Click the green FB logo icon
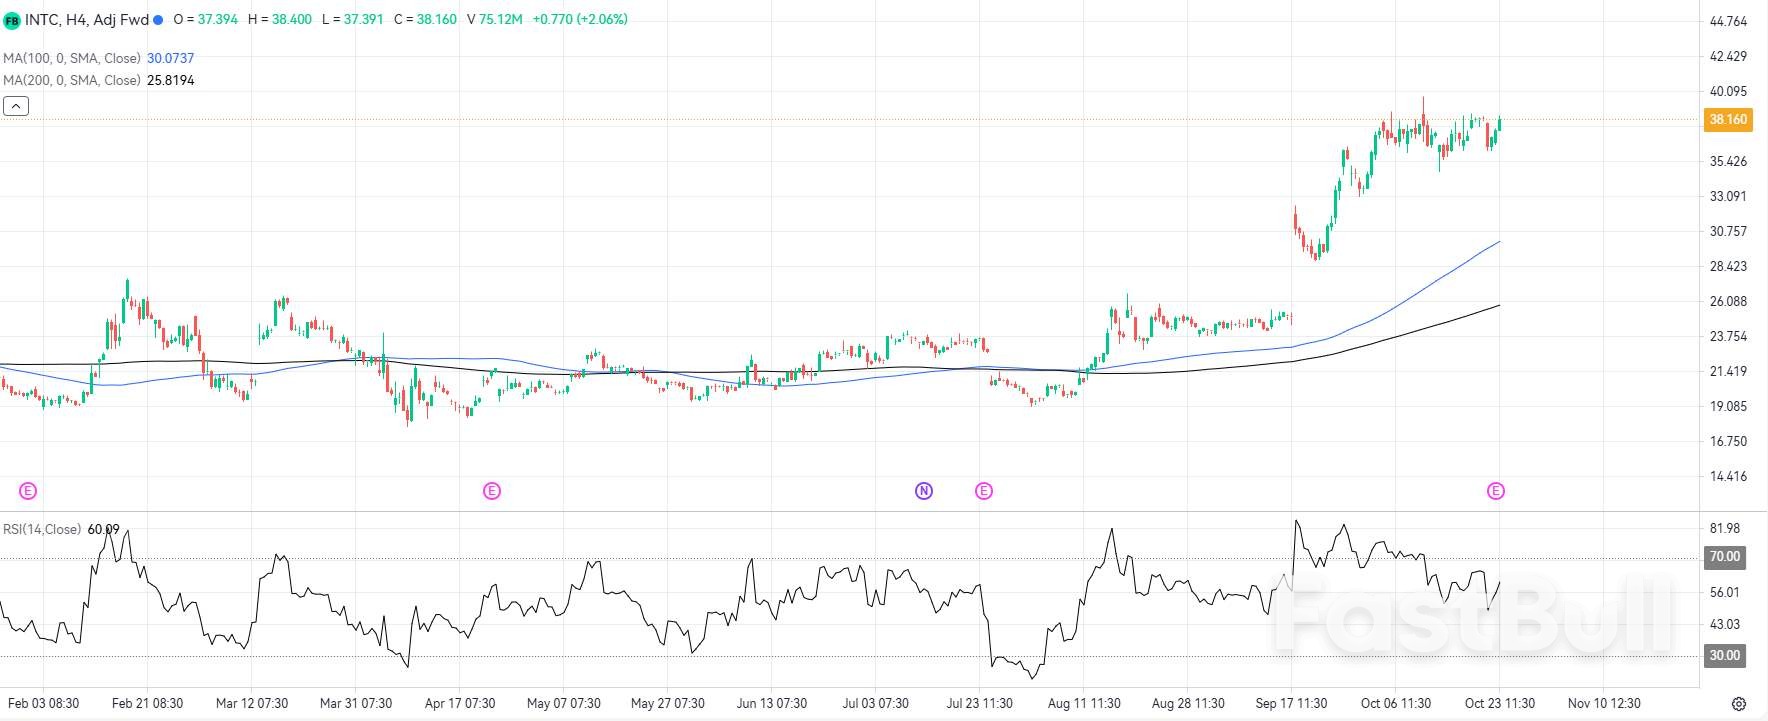Screen dimensions: 1768x721 (12, 20)
